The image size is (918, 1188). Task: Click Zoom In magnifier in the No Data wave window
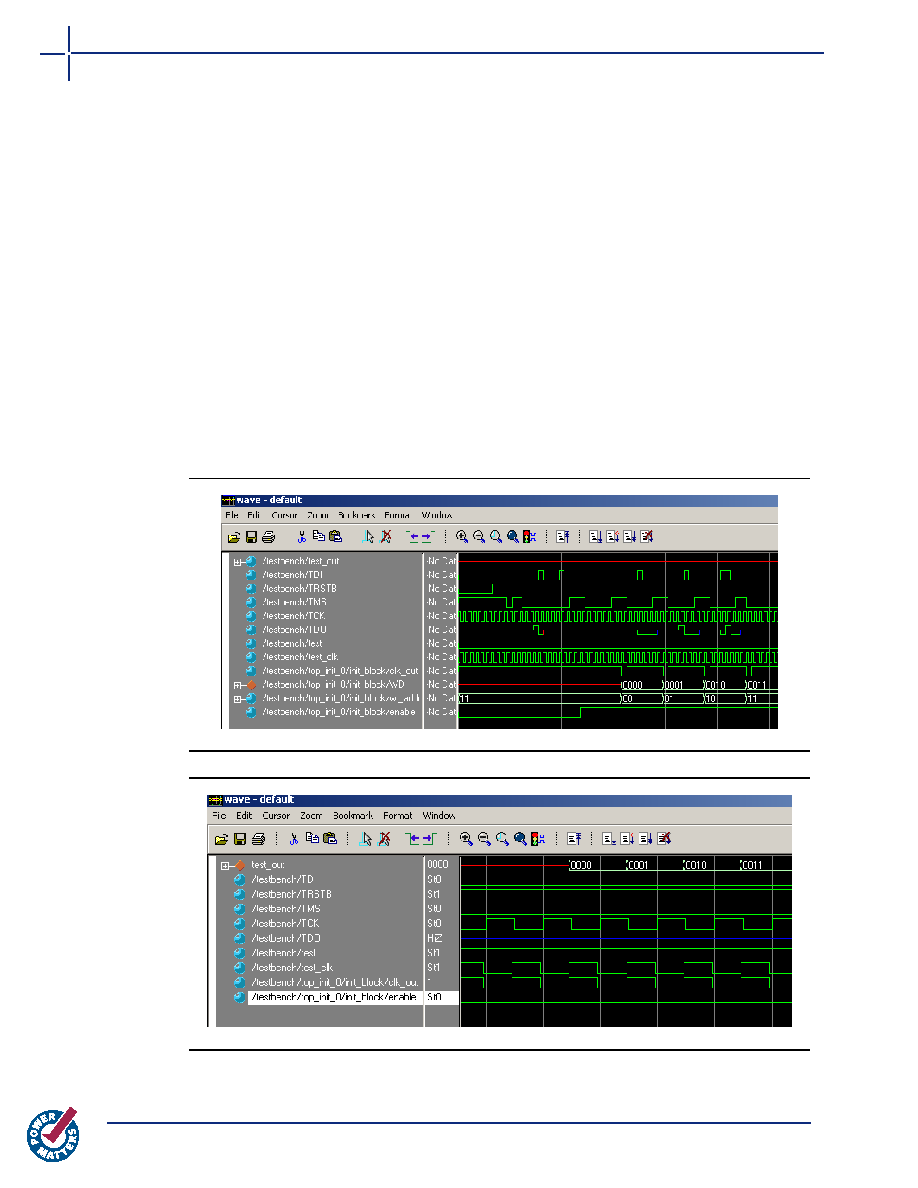[461, 536]
